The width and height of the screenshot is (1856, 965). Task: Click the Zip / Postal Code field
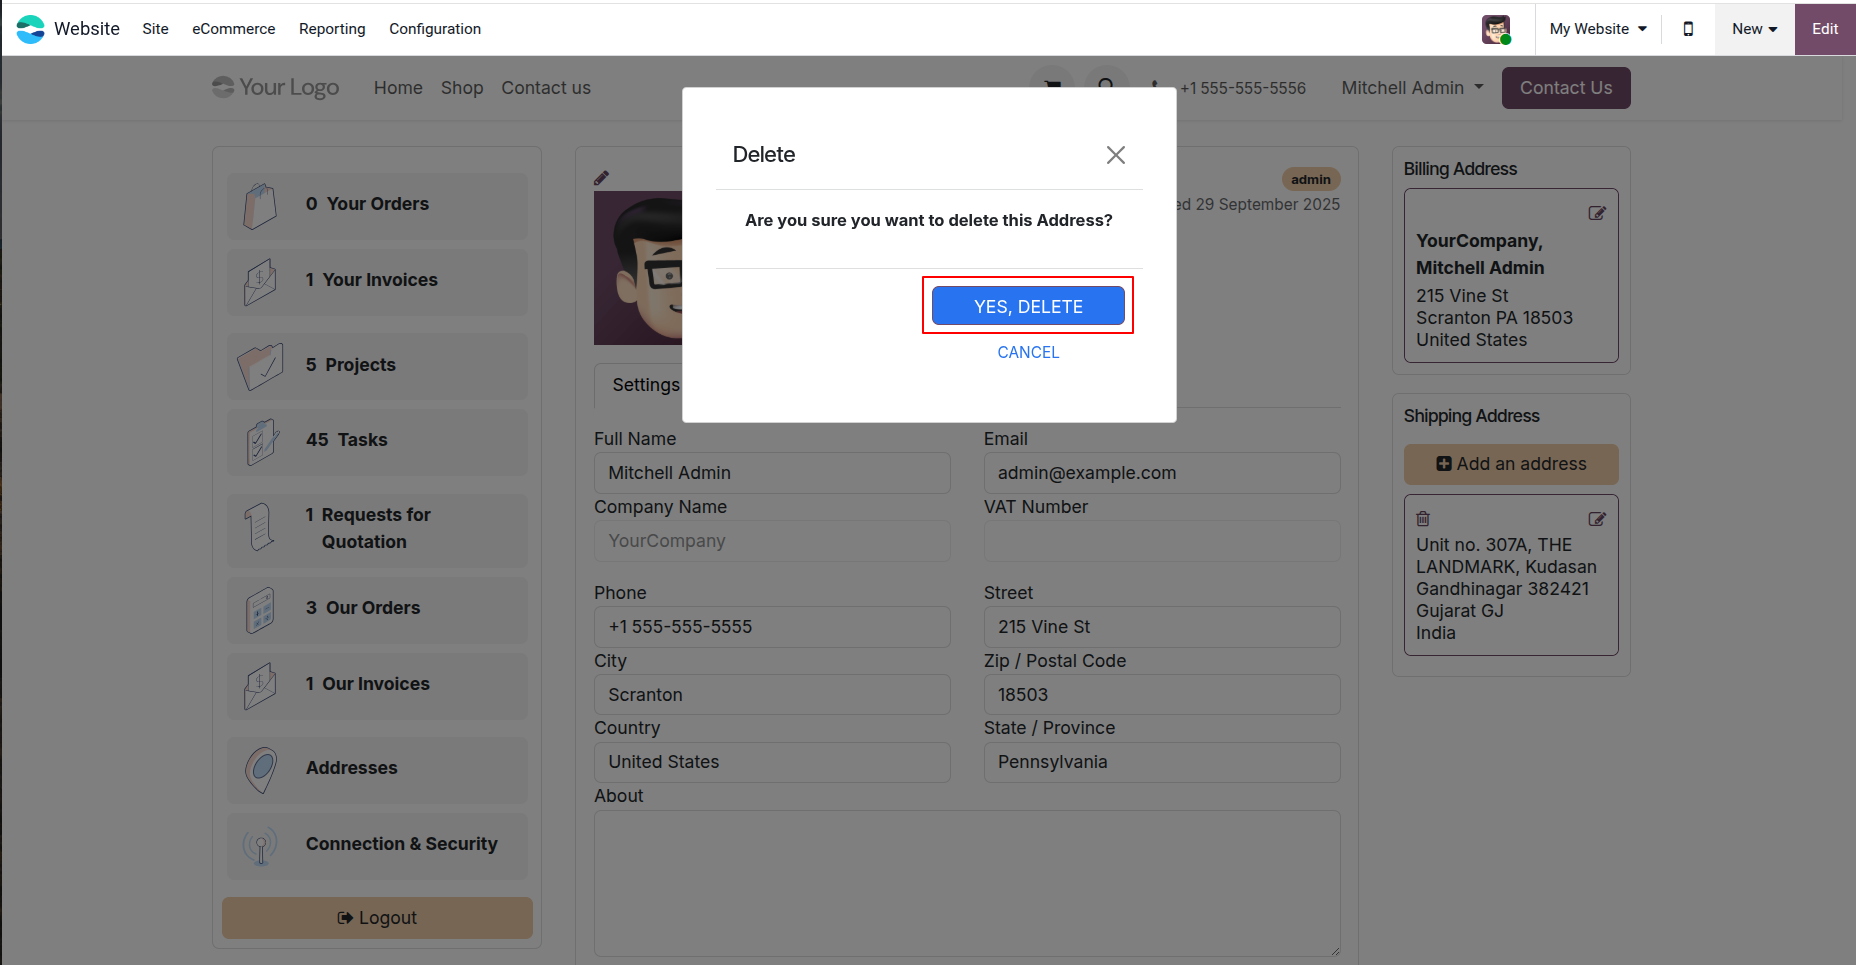click(x=1162, y=695)
